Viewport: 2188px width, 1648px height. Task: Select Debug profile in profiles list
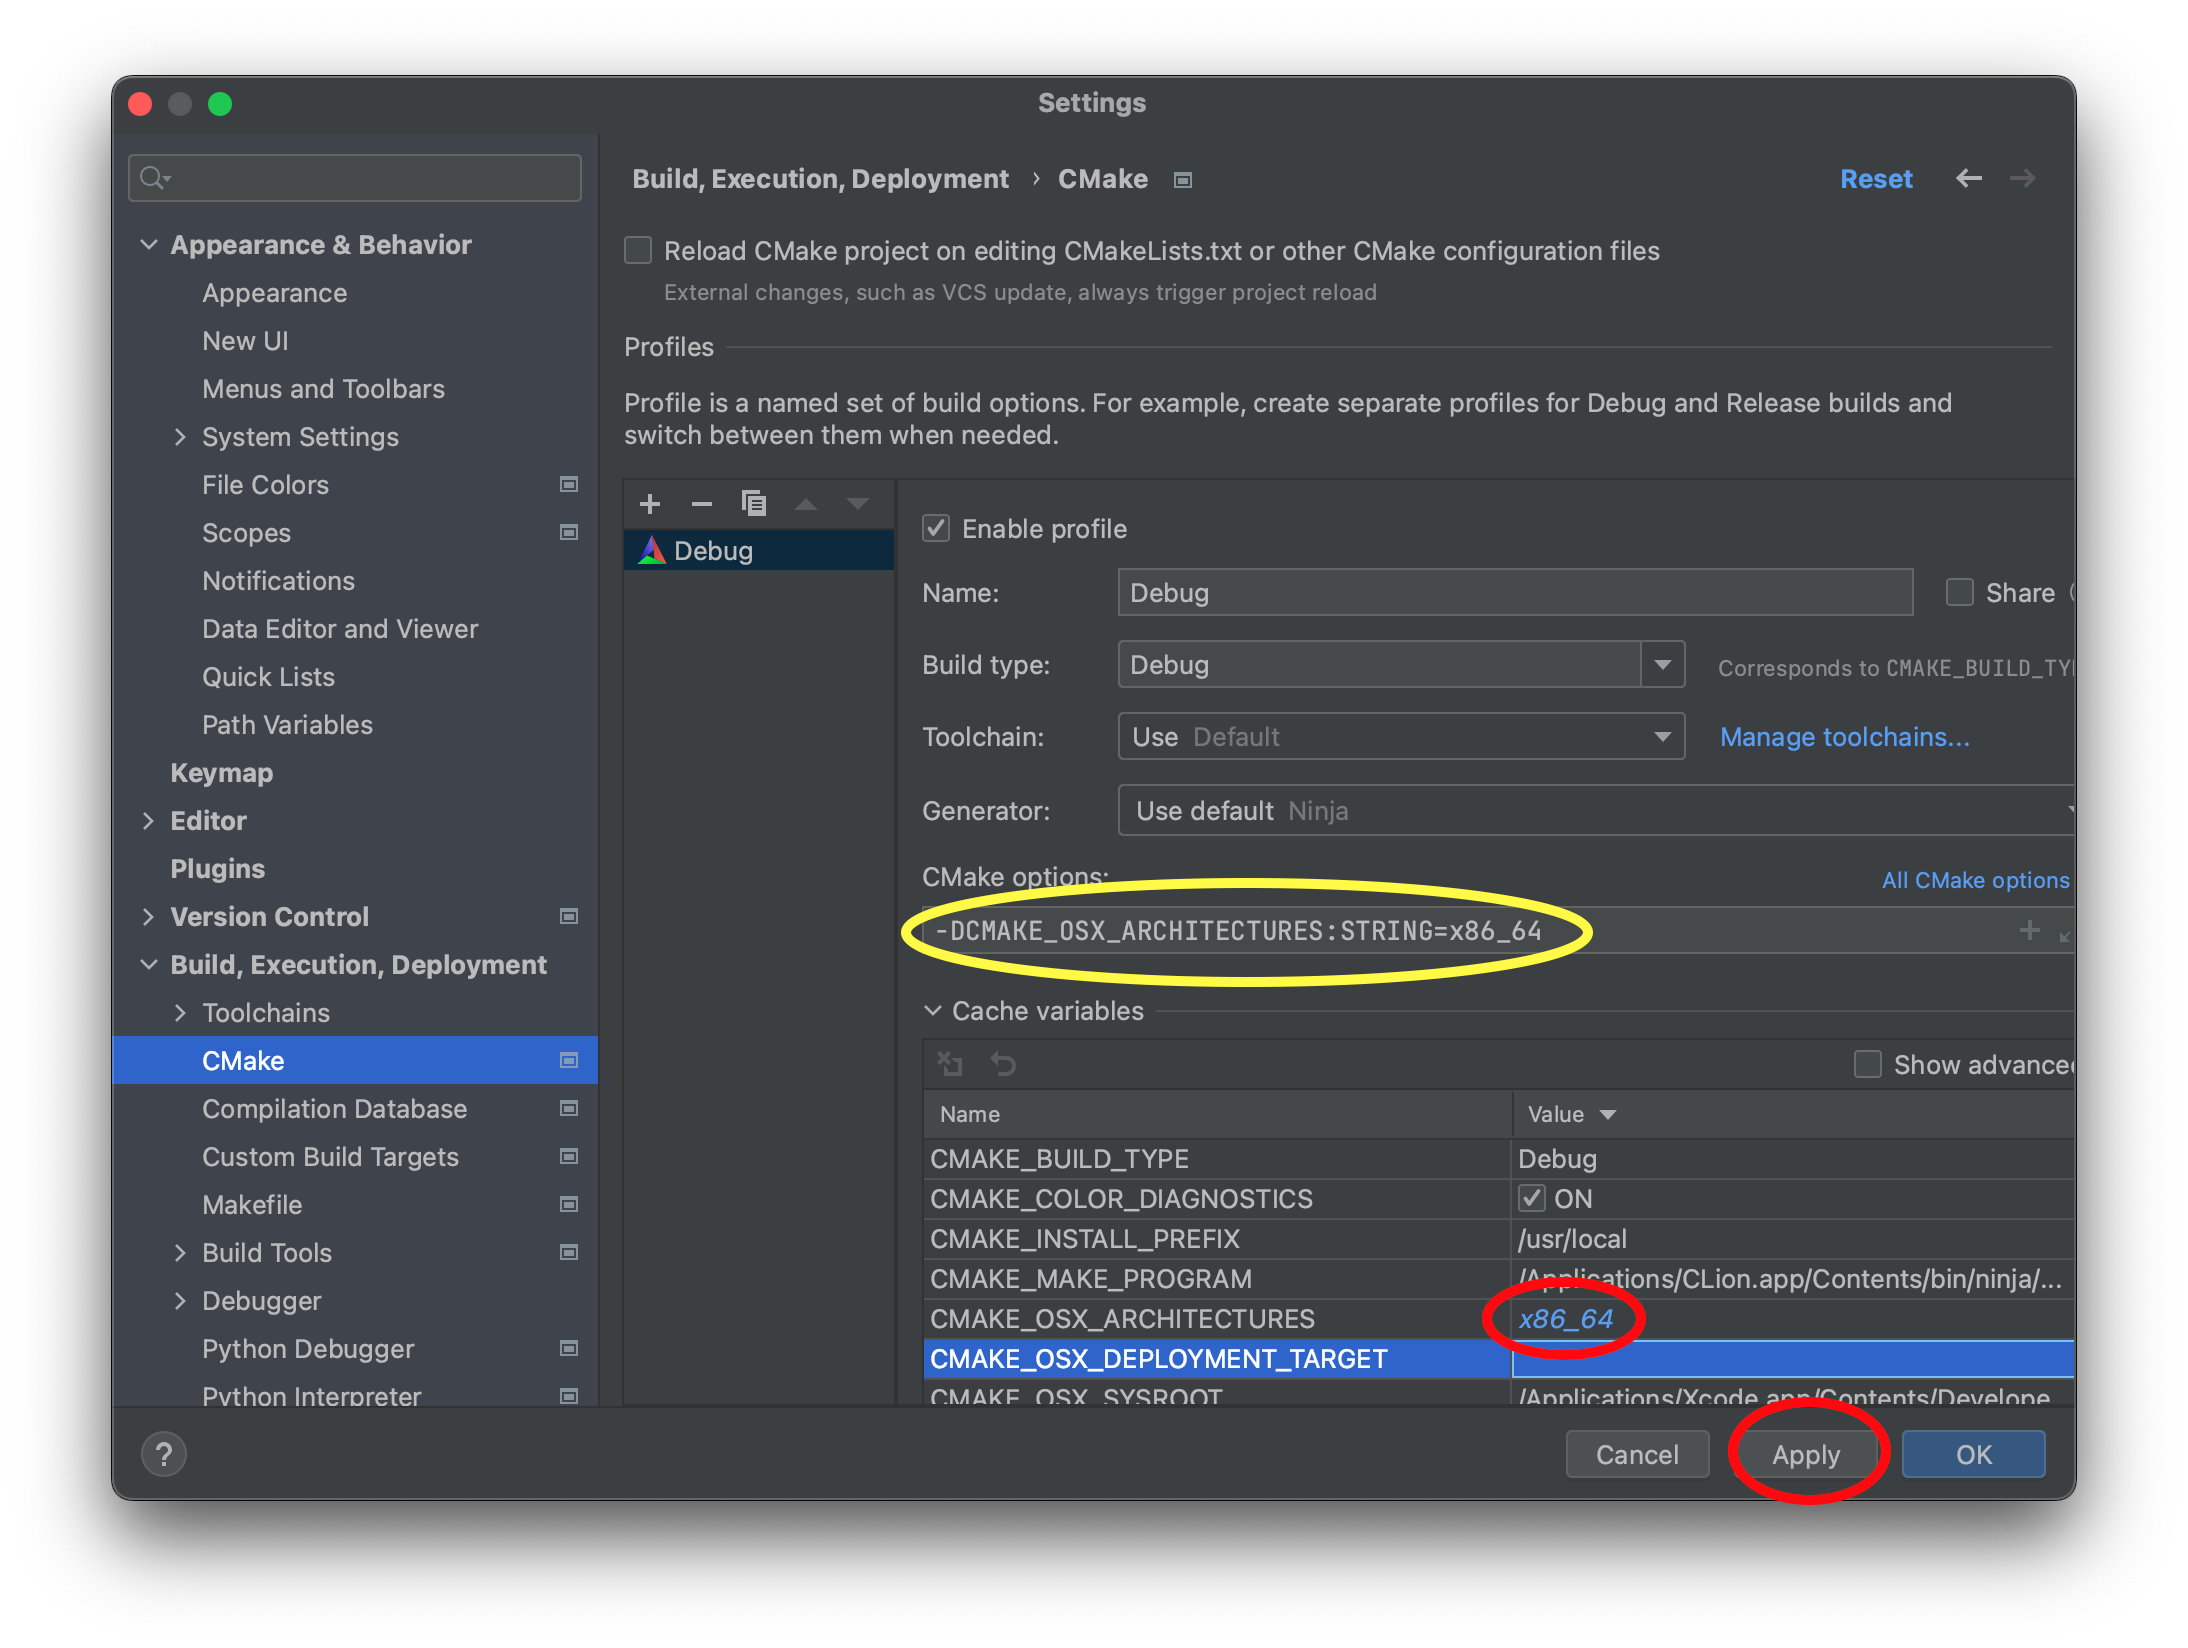(758, 551)
